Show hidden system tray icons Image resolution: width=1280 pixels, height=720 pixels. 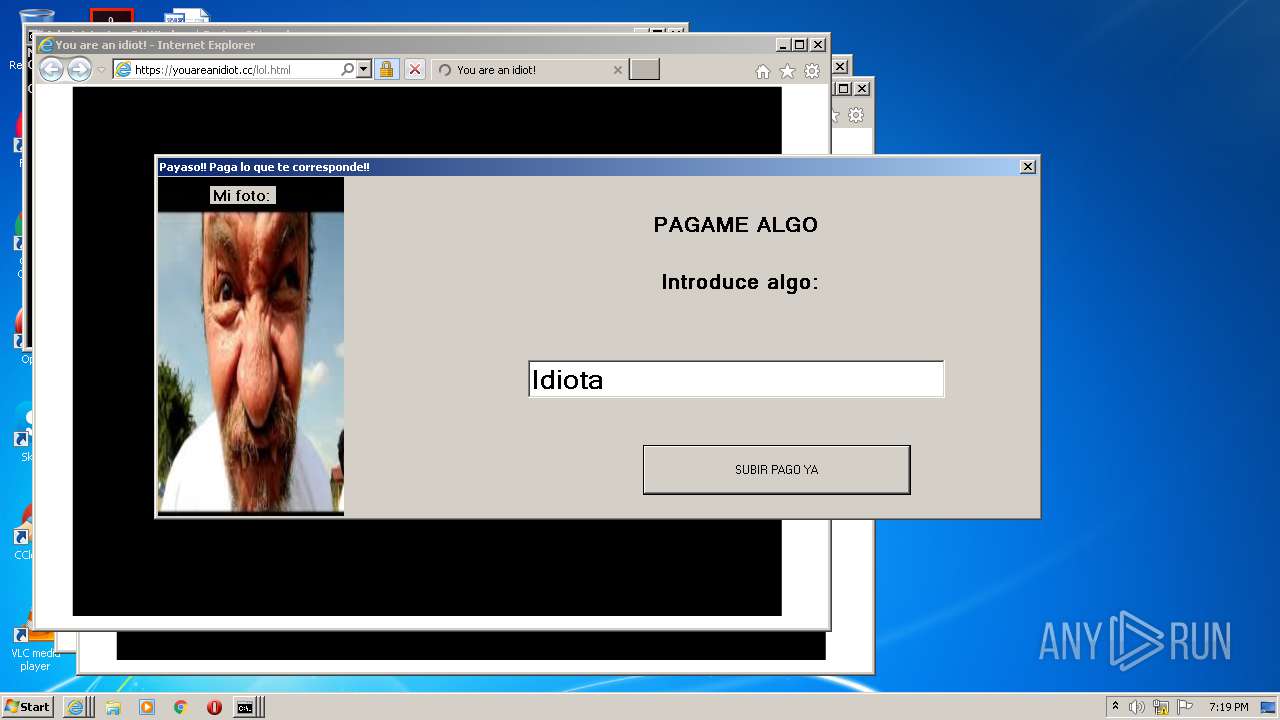click(1115, 707)
